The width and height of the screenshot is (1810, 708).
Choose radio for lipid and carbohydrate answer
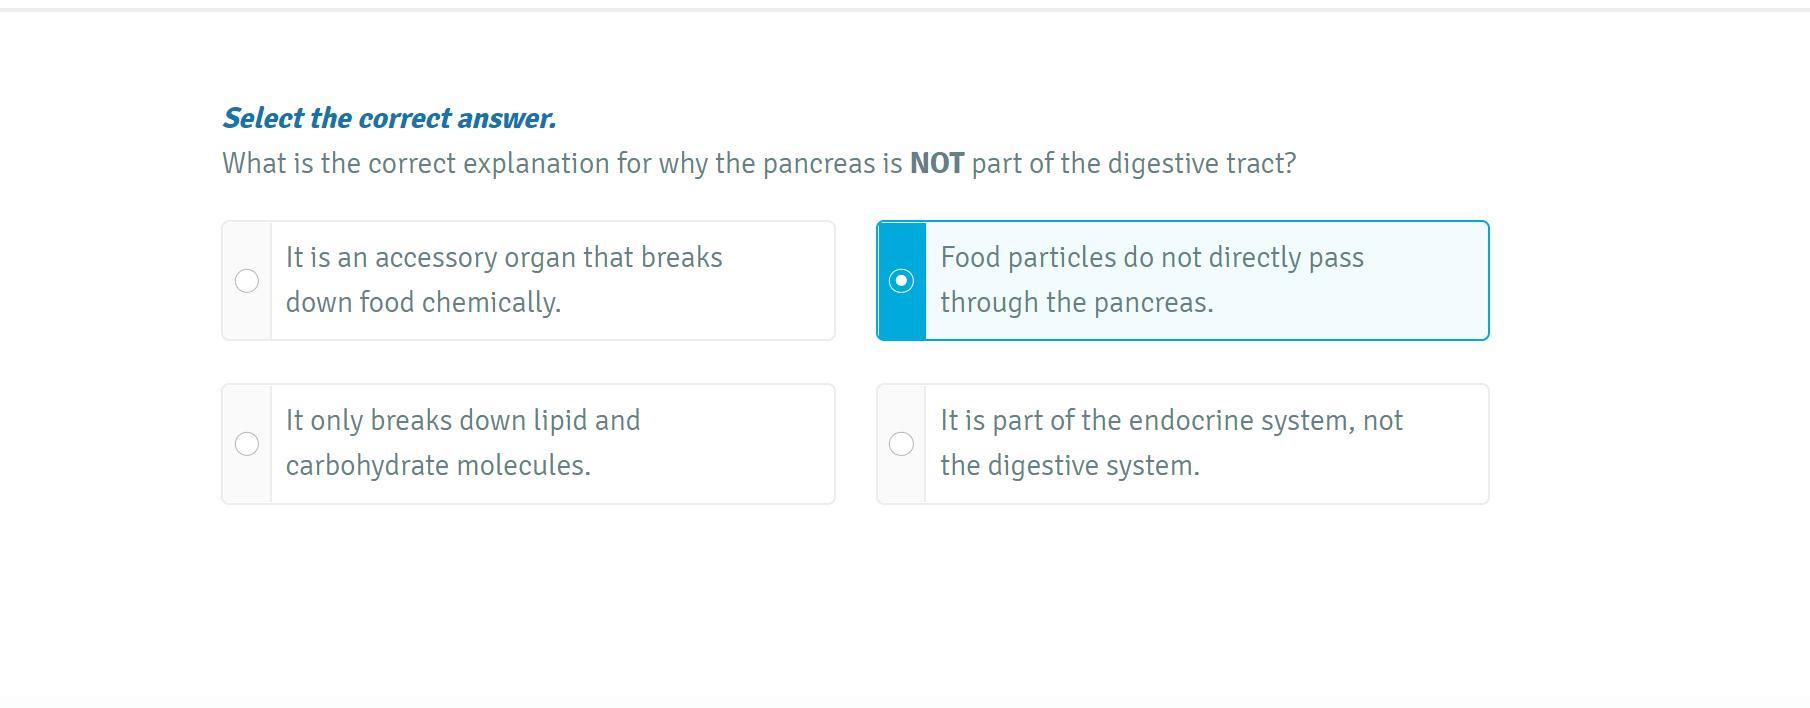tap(247, 444)
